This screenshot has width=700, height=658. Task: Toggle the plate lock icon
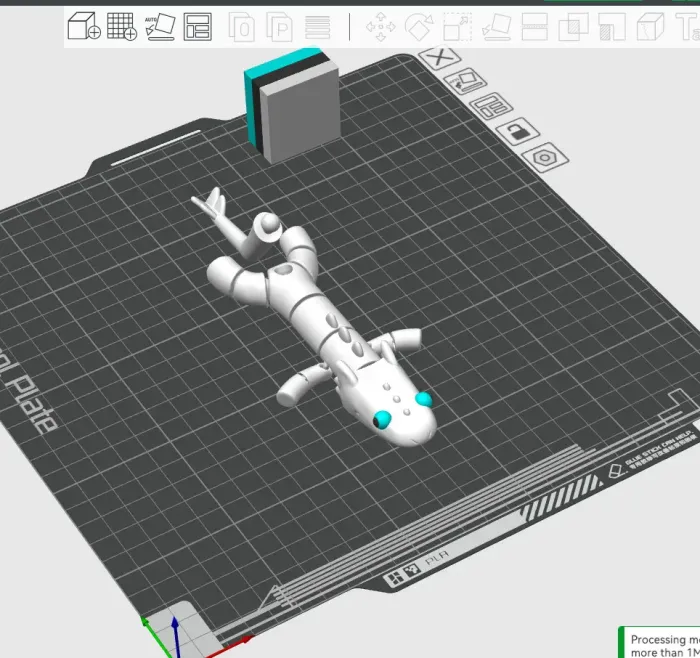pyautogui.click(x=517, y=131)
